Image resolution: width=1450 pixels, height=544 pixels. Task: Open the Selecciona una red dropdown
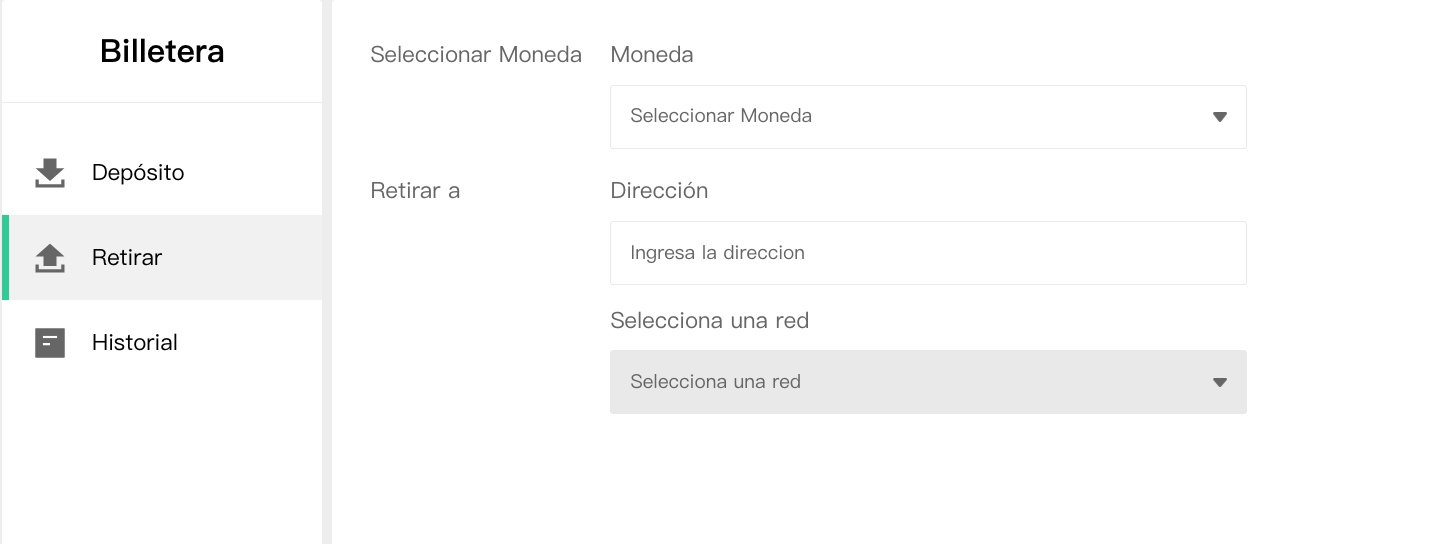(x=928, y=382)
